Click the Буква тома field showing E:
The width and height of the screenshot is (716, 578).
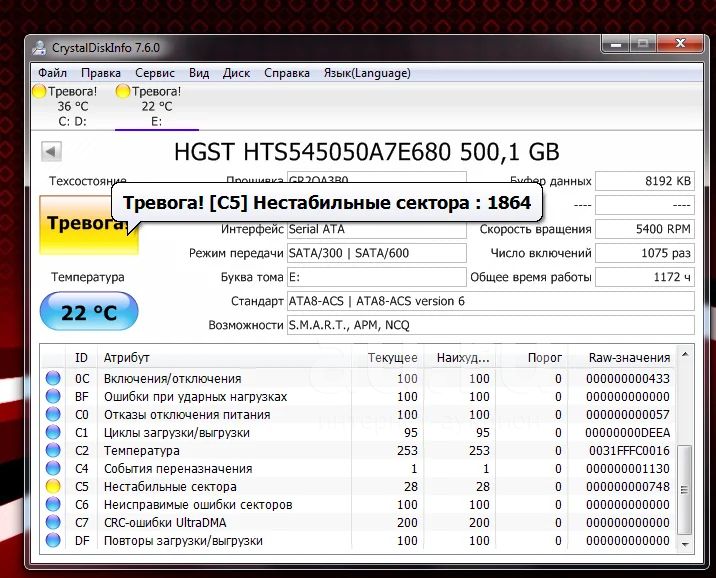coord(377,277)
